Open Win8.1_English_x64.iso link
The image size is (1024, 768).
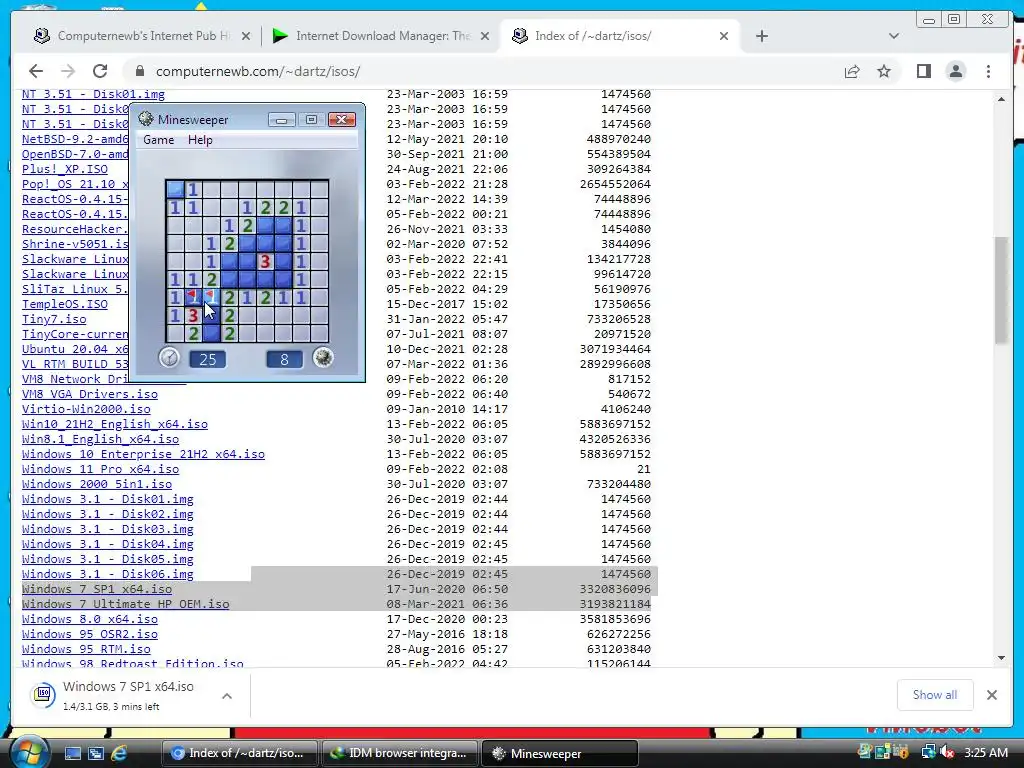point(100,440)
